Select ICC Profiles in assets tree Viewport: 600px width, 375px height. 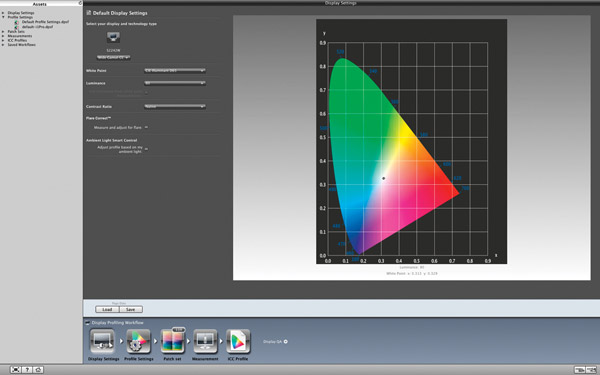[17, 40]
